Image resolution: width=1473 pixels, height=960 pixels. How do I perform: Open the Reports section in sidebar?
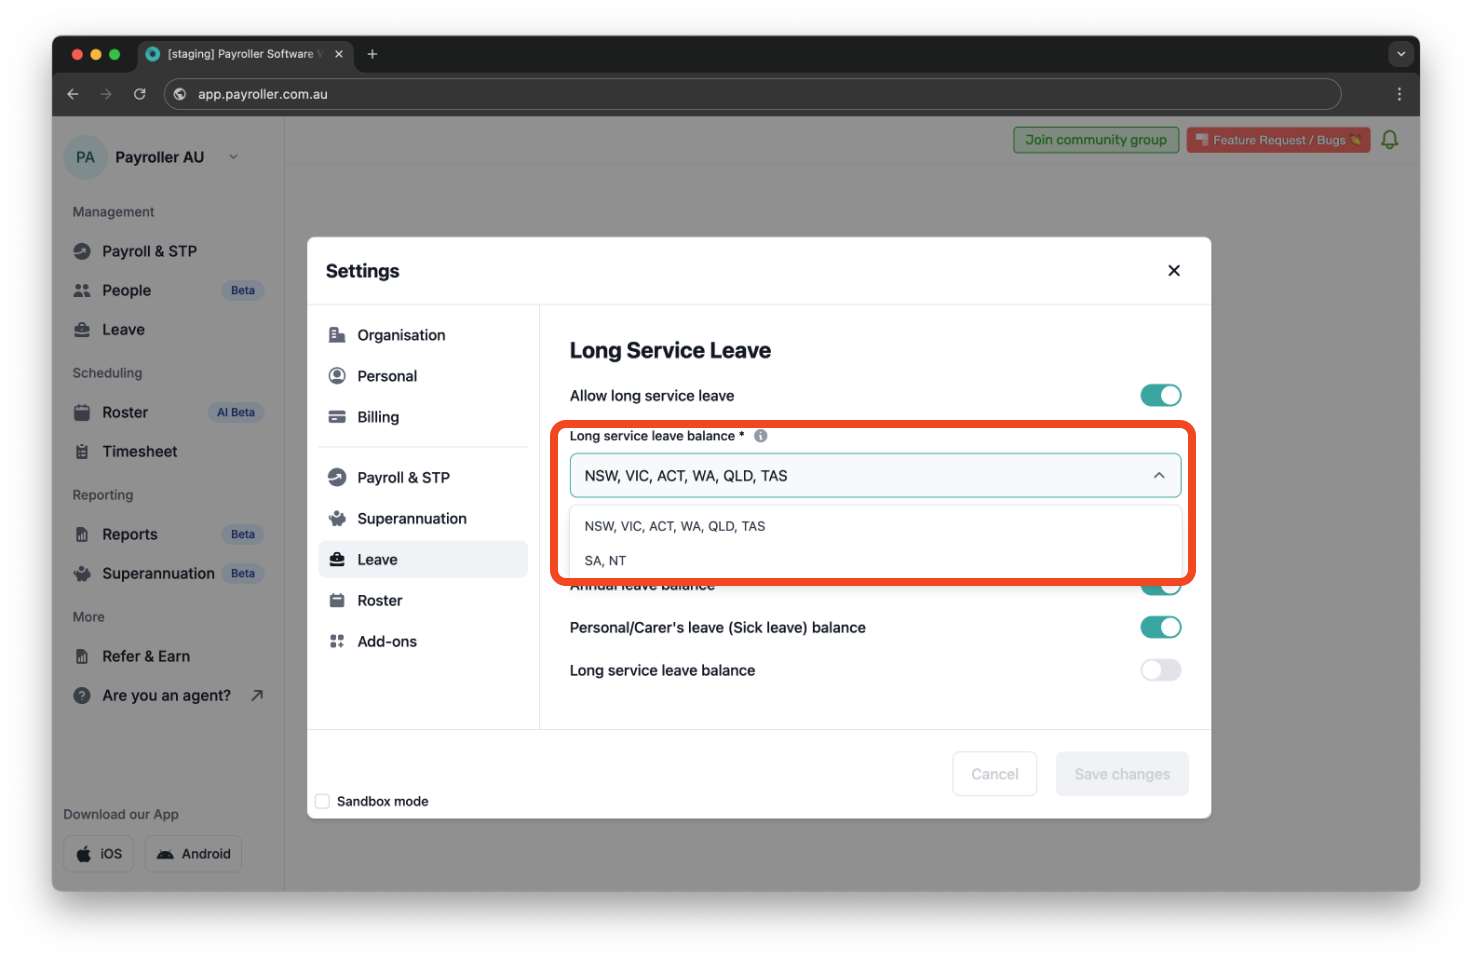click(128, 534)
